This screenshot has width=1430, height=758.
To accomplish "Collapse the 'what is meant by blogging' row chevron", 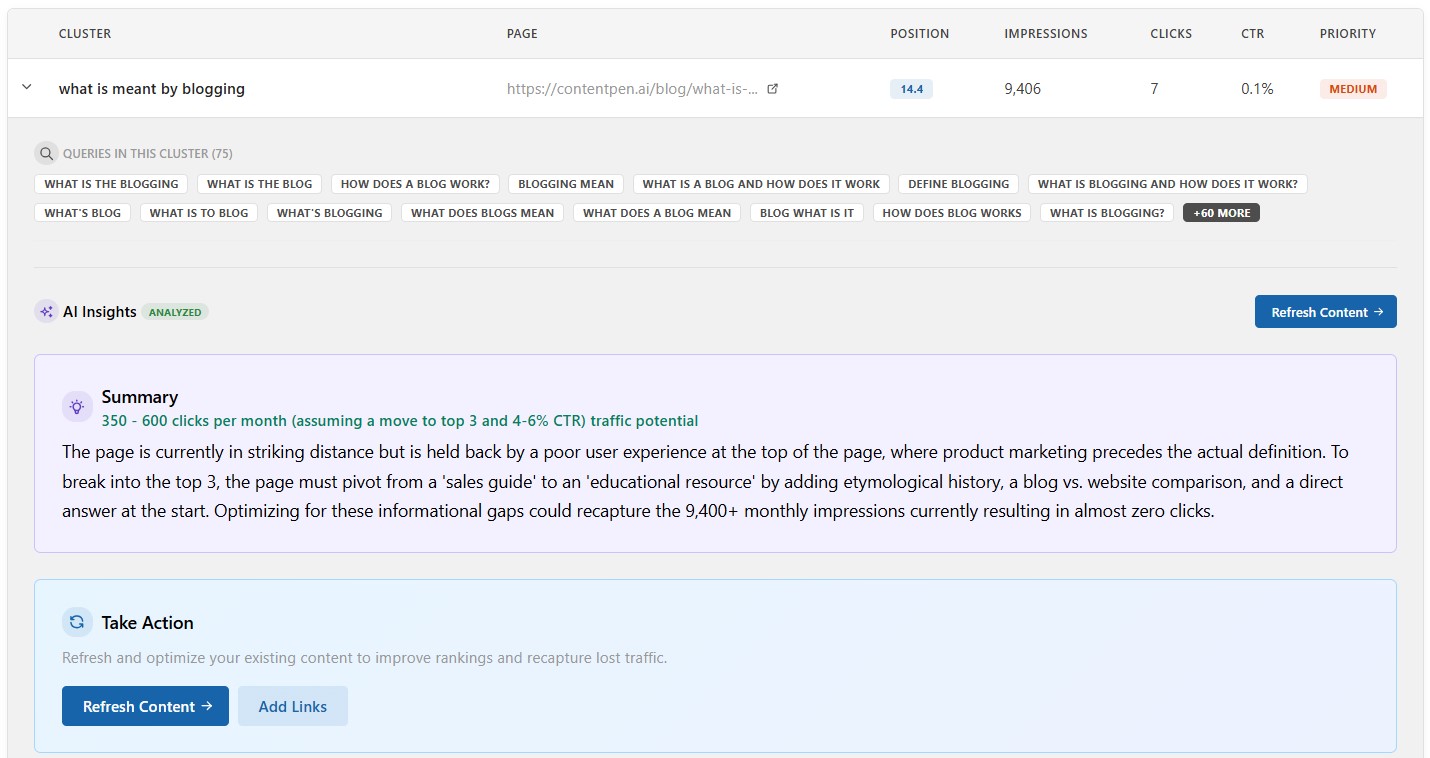I will 27,88.
